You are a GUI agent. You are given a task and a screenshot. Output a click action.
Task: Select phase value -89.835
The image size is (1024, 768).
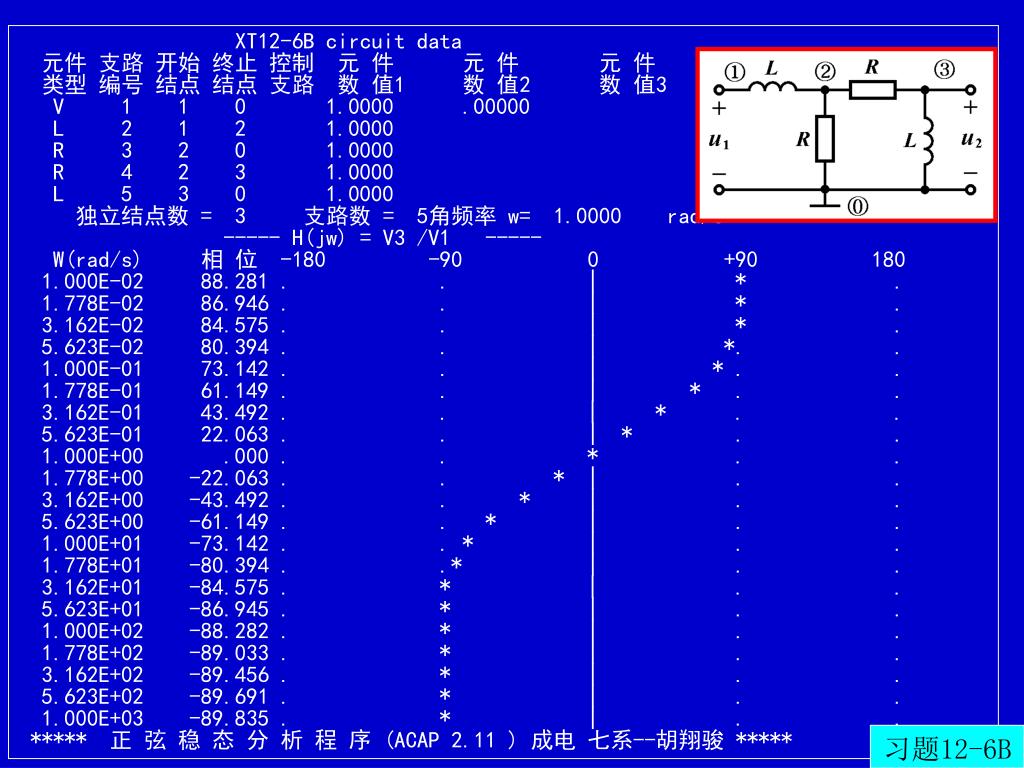[229, 718]
